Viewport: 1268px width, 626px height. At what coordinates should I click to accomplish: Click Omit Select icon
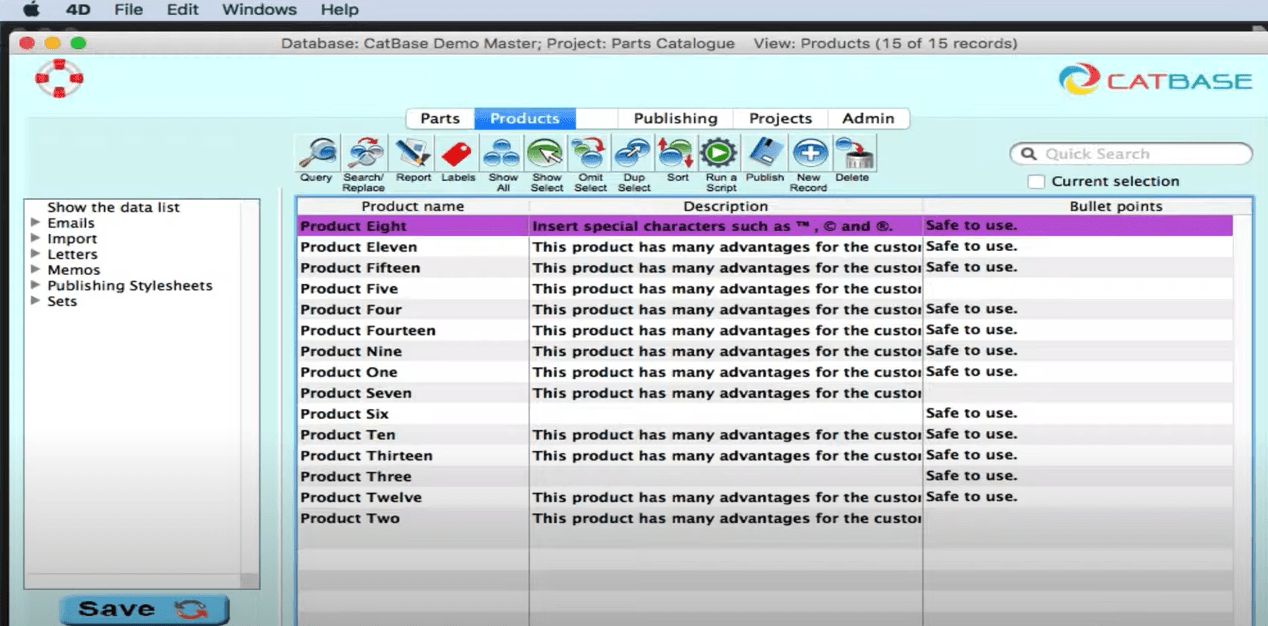pos(590,153)
